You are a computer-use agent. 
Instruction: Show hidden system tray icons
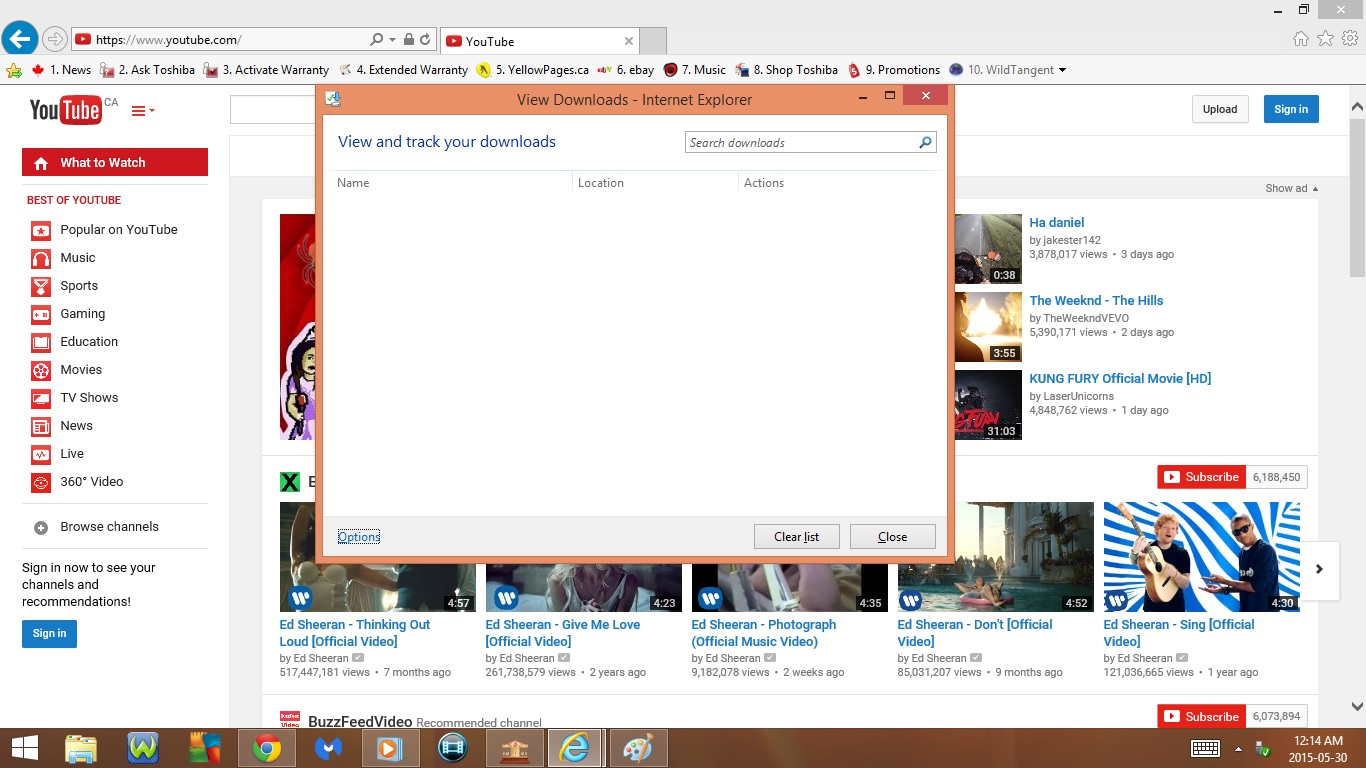(1238, 748)
